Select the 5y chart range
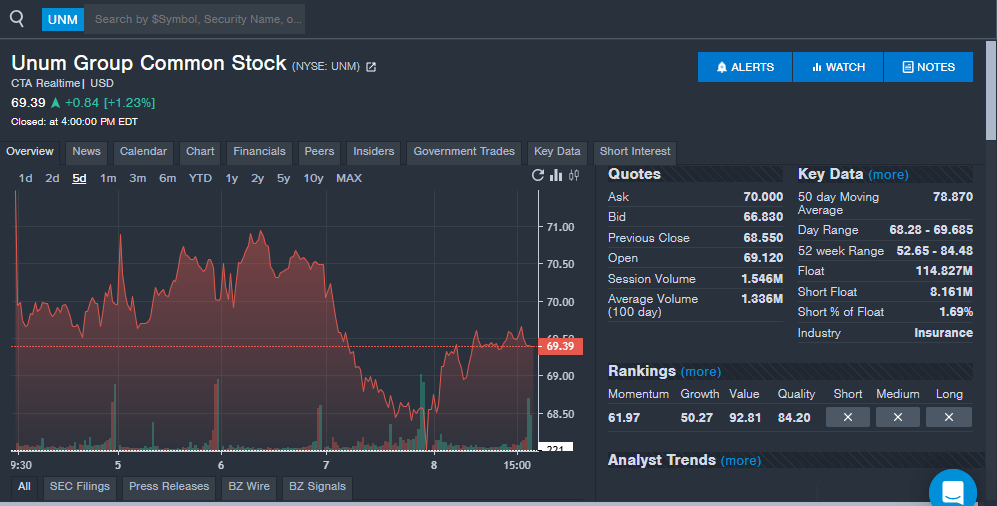The width and height of the screenshot is (997, 506). point(284,178)
